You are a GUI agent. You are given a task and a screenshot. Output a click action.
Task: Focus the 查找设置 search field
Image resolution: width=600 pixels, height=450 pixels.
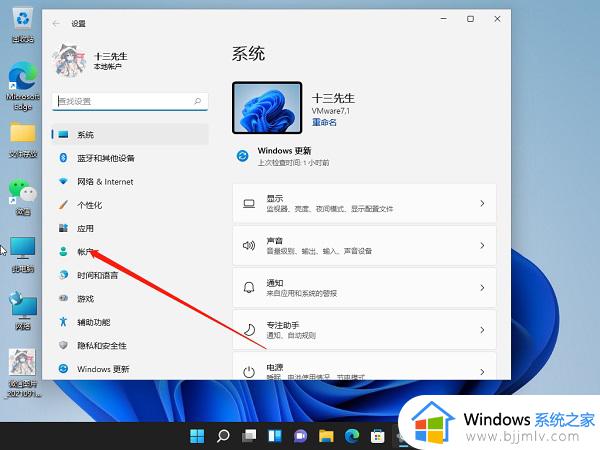(130, 101)
